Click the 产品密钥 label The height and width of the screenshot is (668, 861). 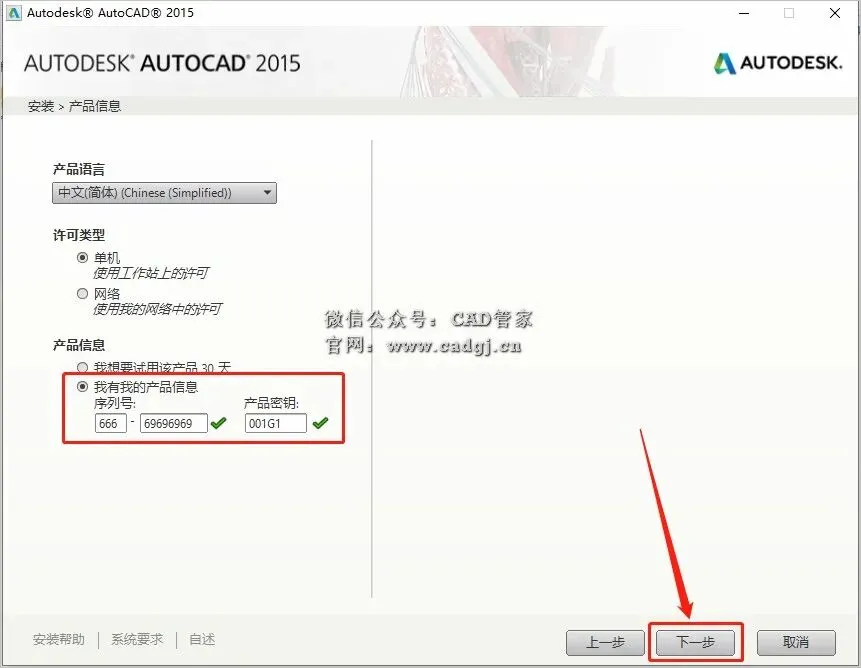click(271, 403)
